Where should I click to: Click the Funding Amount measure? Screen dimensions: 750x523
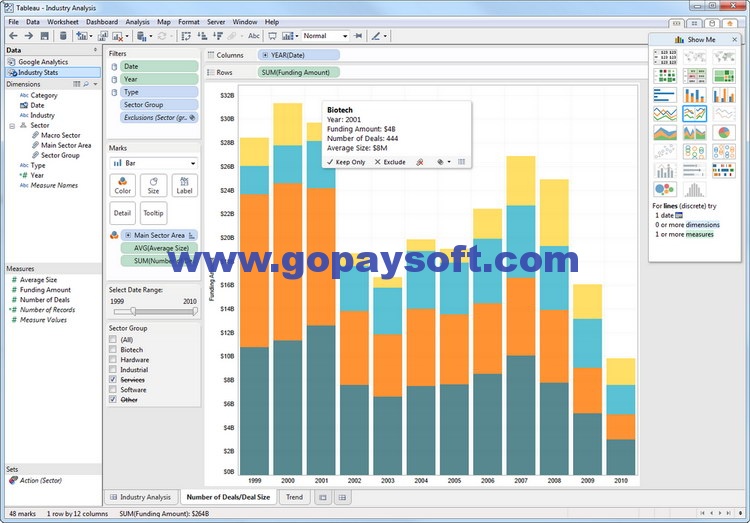pos(45,289)
